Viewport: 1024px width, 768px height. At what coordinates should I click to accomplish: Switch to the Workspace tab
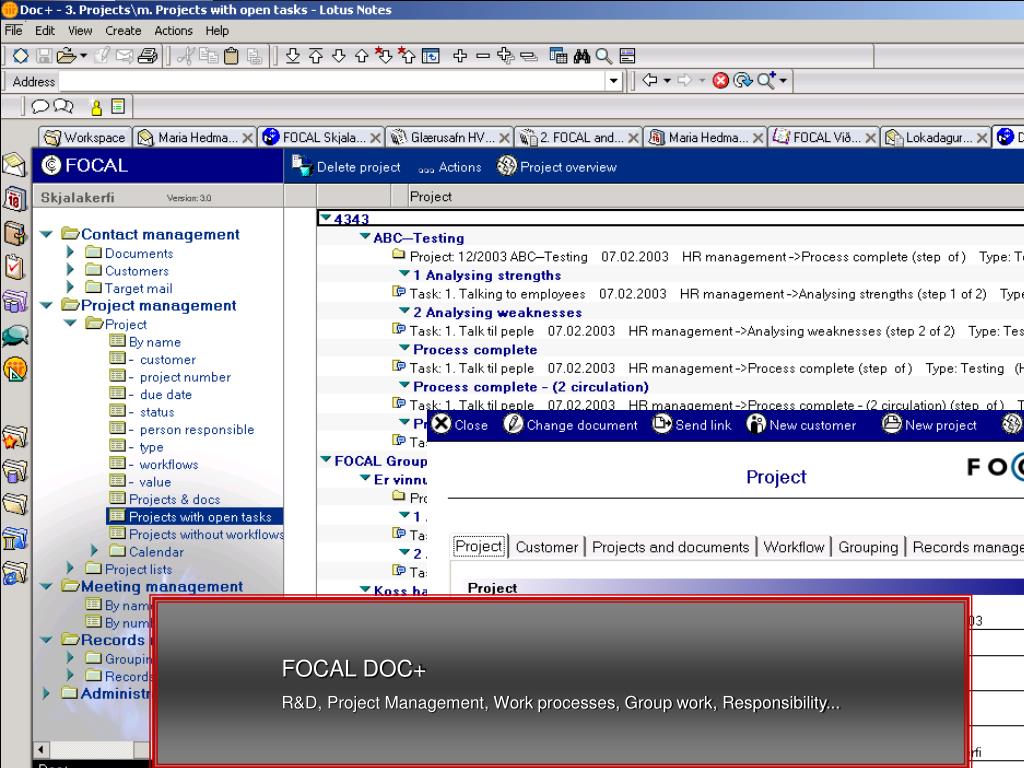click(x=86, y=137)
